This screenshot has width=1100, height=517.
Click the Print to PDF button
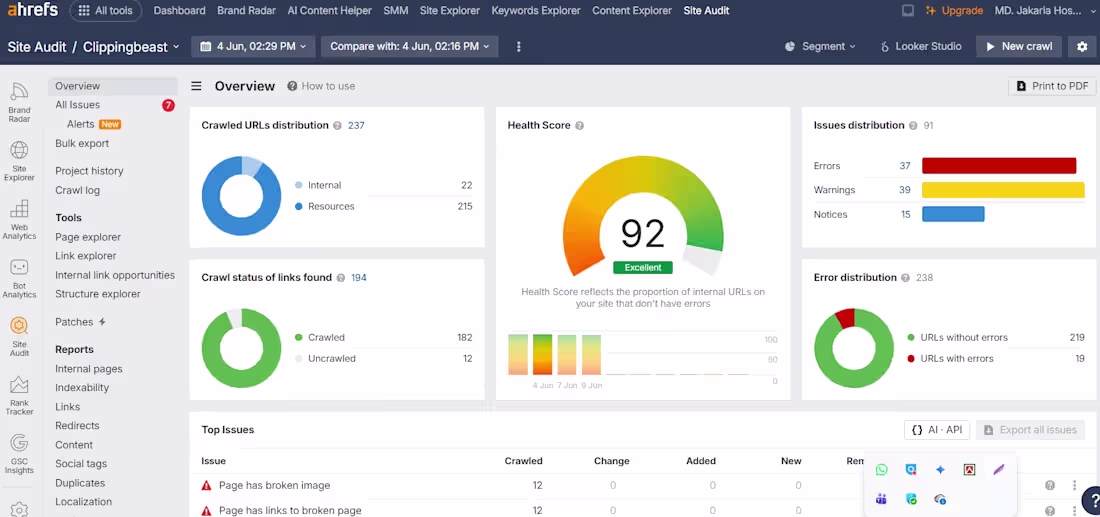tap(1052, 86)
